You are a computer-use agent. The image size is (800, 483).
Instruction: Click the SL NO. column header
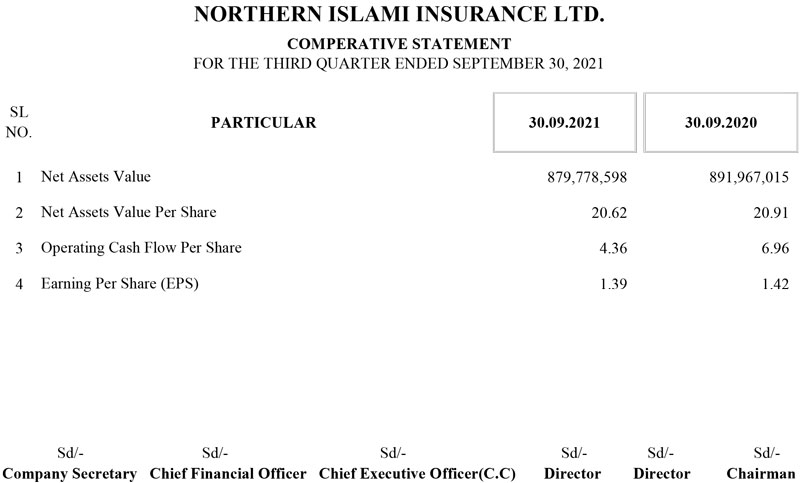pos(19,123)
